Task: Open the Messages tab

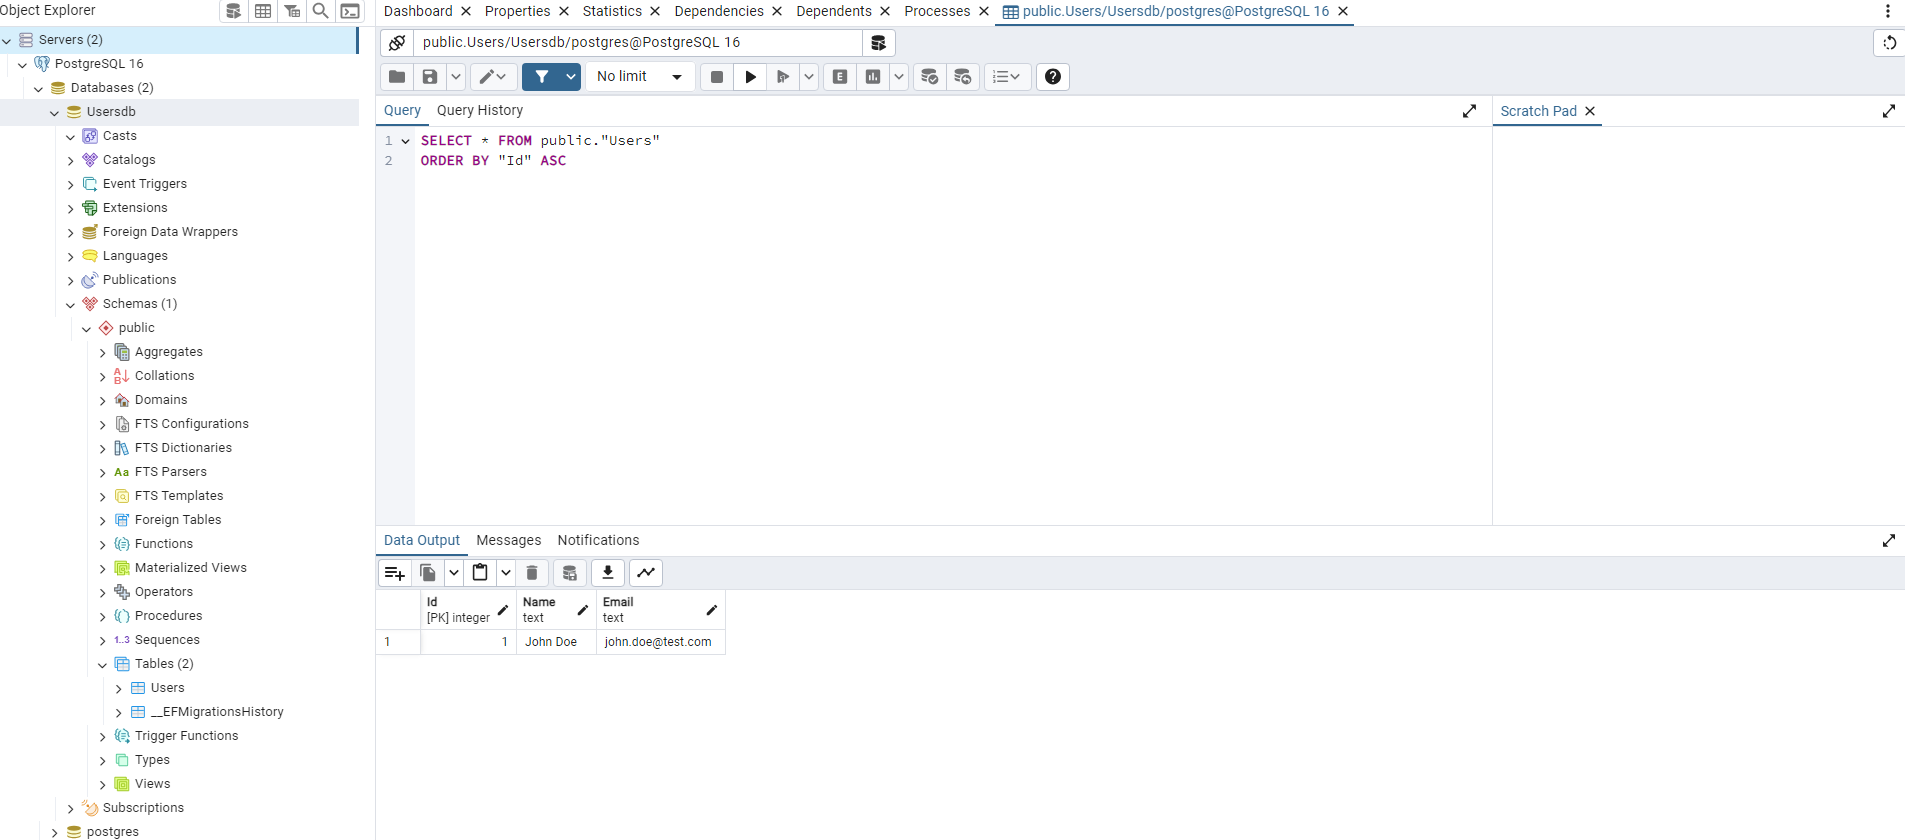Action: 509,541
